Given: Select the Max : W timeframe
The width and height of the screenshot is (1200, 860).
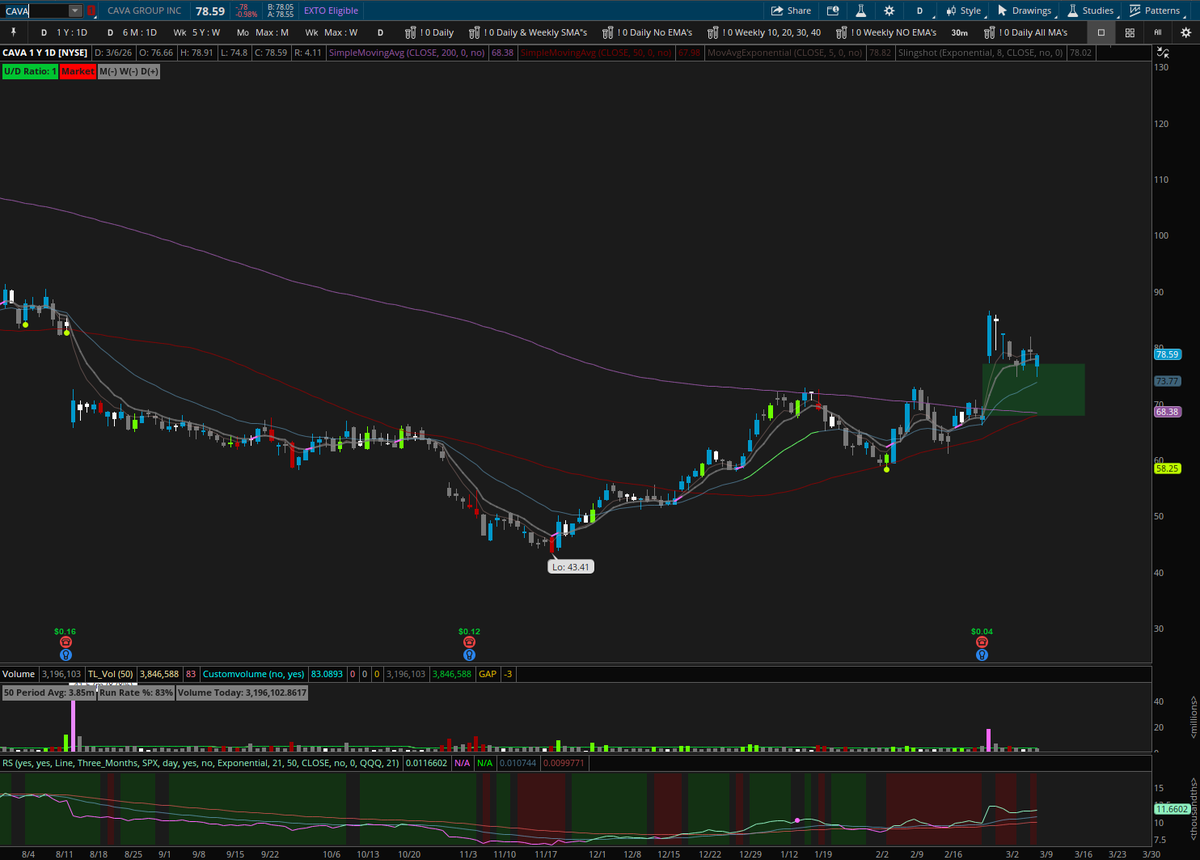Looking at the screenshot, I should pos(331,32).
